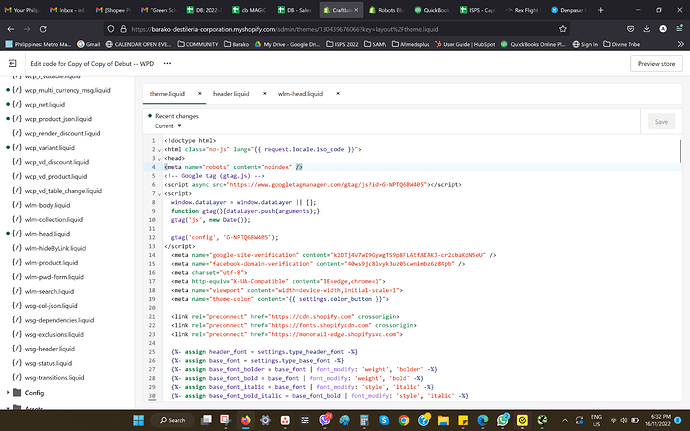This screenshot has width=690, height=431.
Task: Click the Preview store button
Action: [658, 63]
